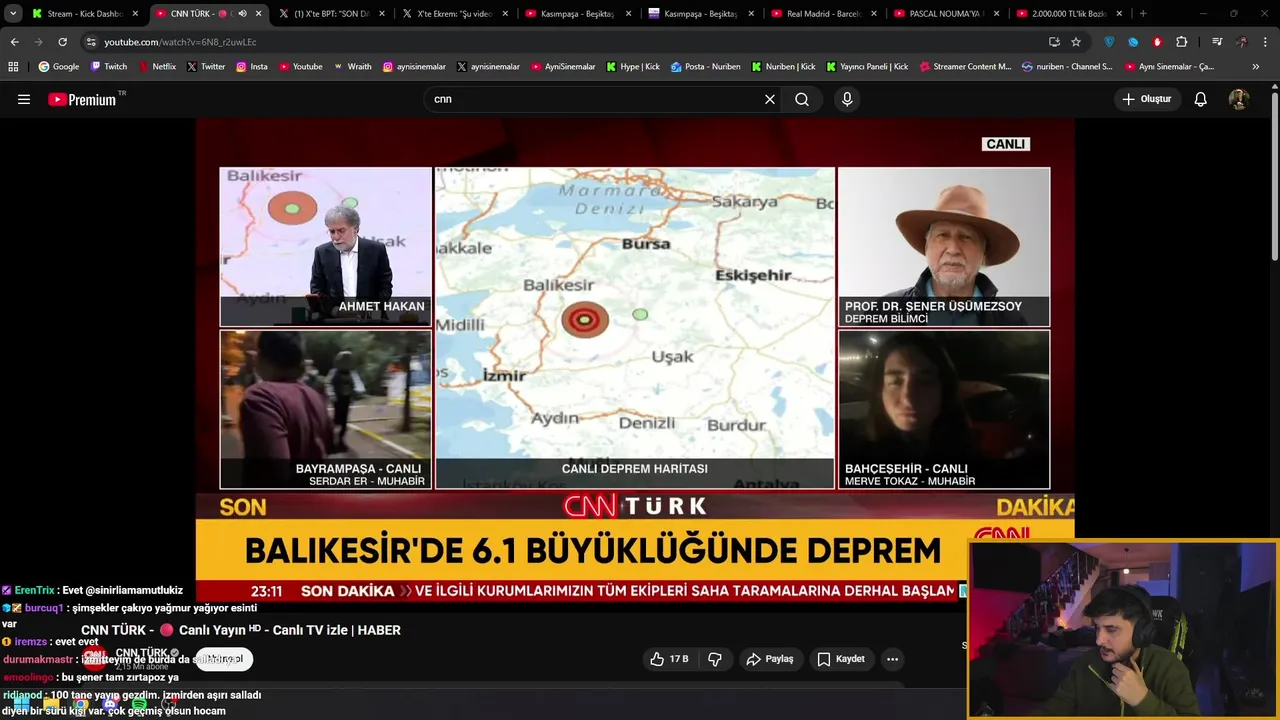Click the address bar URL youtube.com/watch
This screenshot has width=1280, height=720.
(x=180, y=42)
